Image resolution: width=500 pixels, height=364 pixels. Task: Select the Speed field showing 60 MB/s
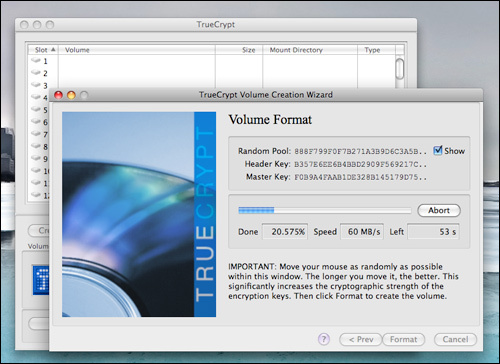(362, 232)
